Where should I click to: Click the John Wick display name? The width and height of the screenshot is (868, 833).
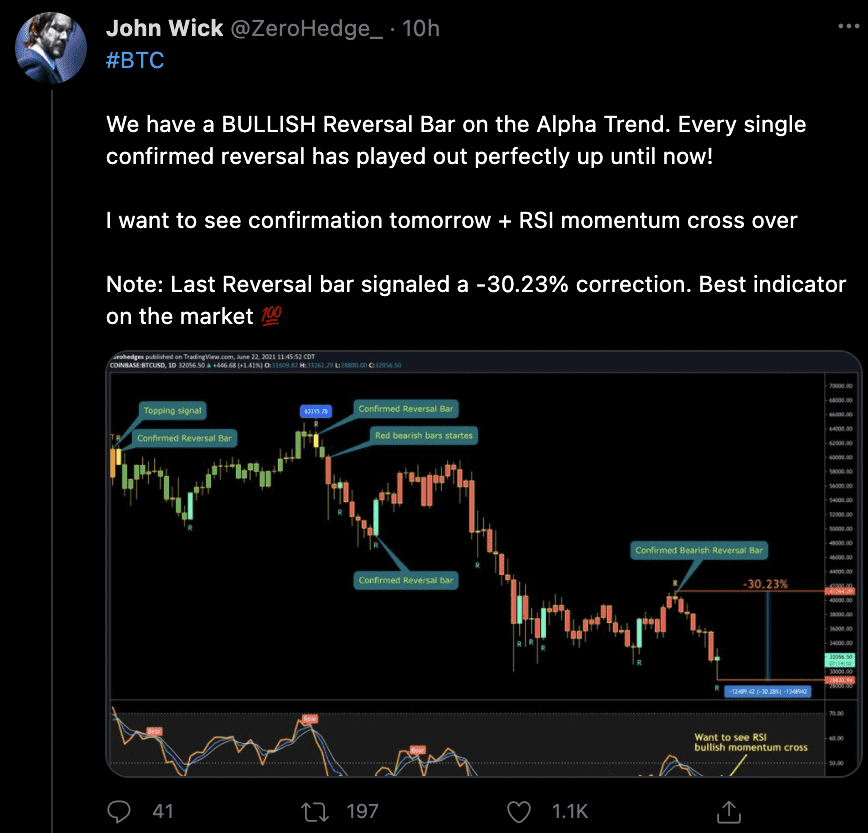[164, 29]
